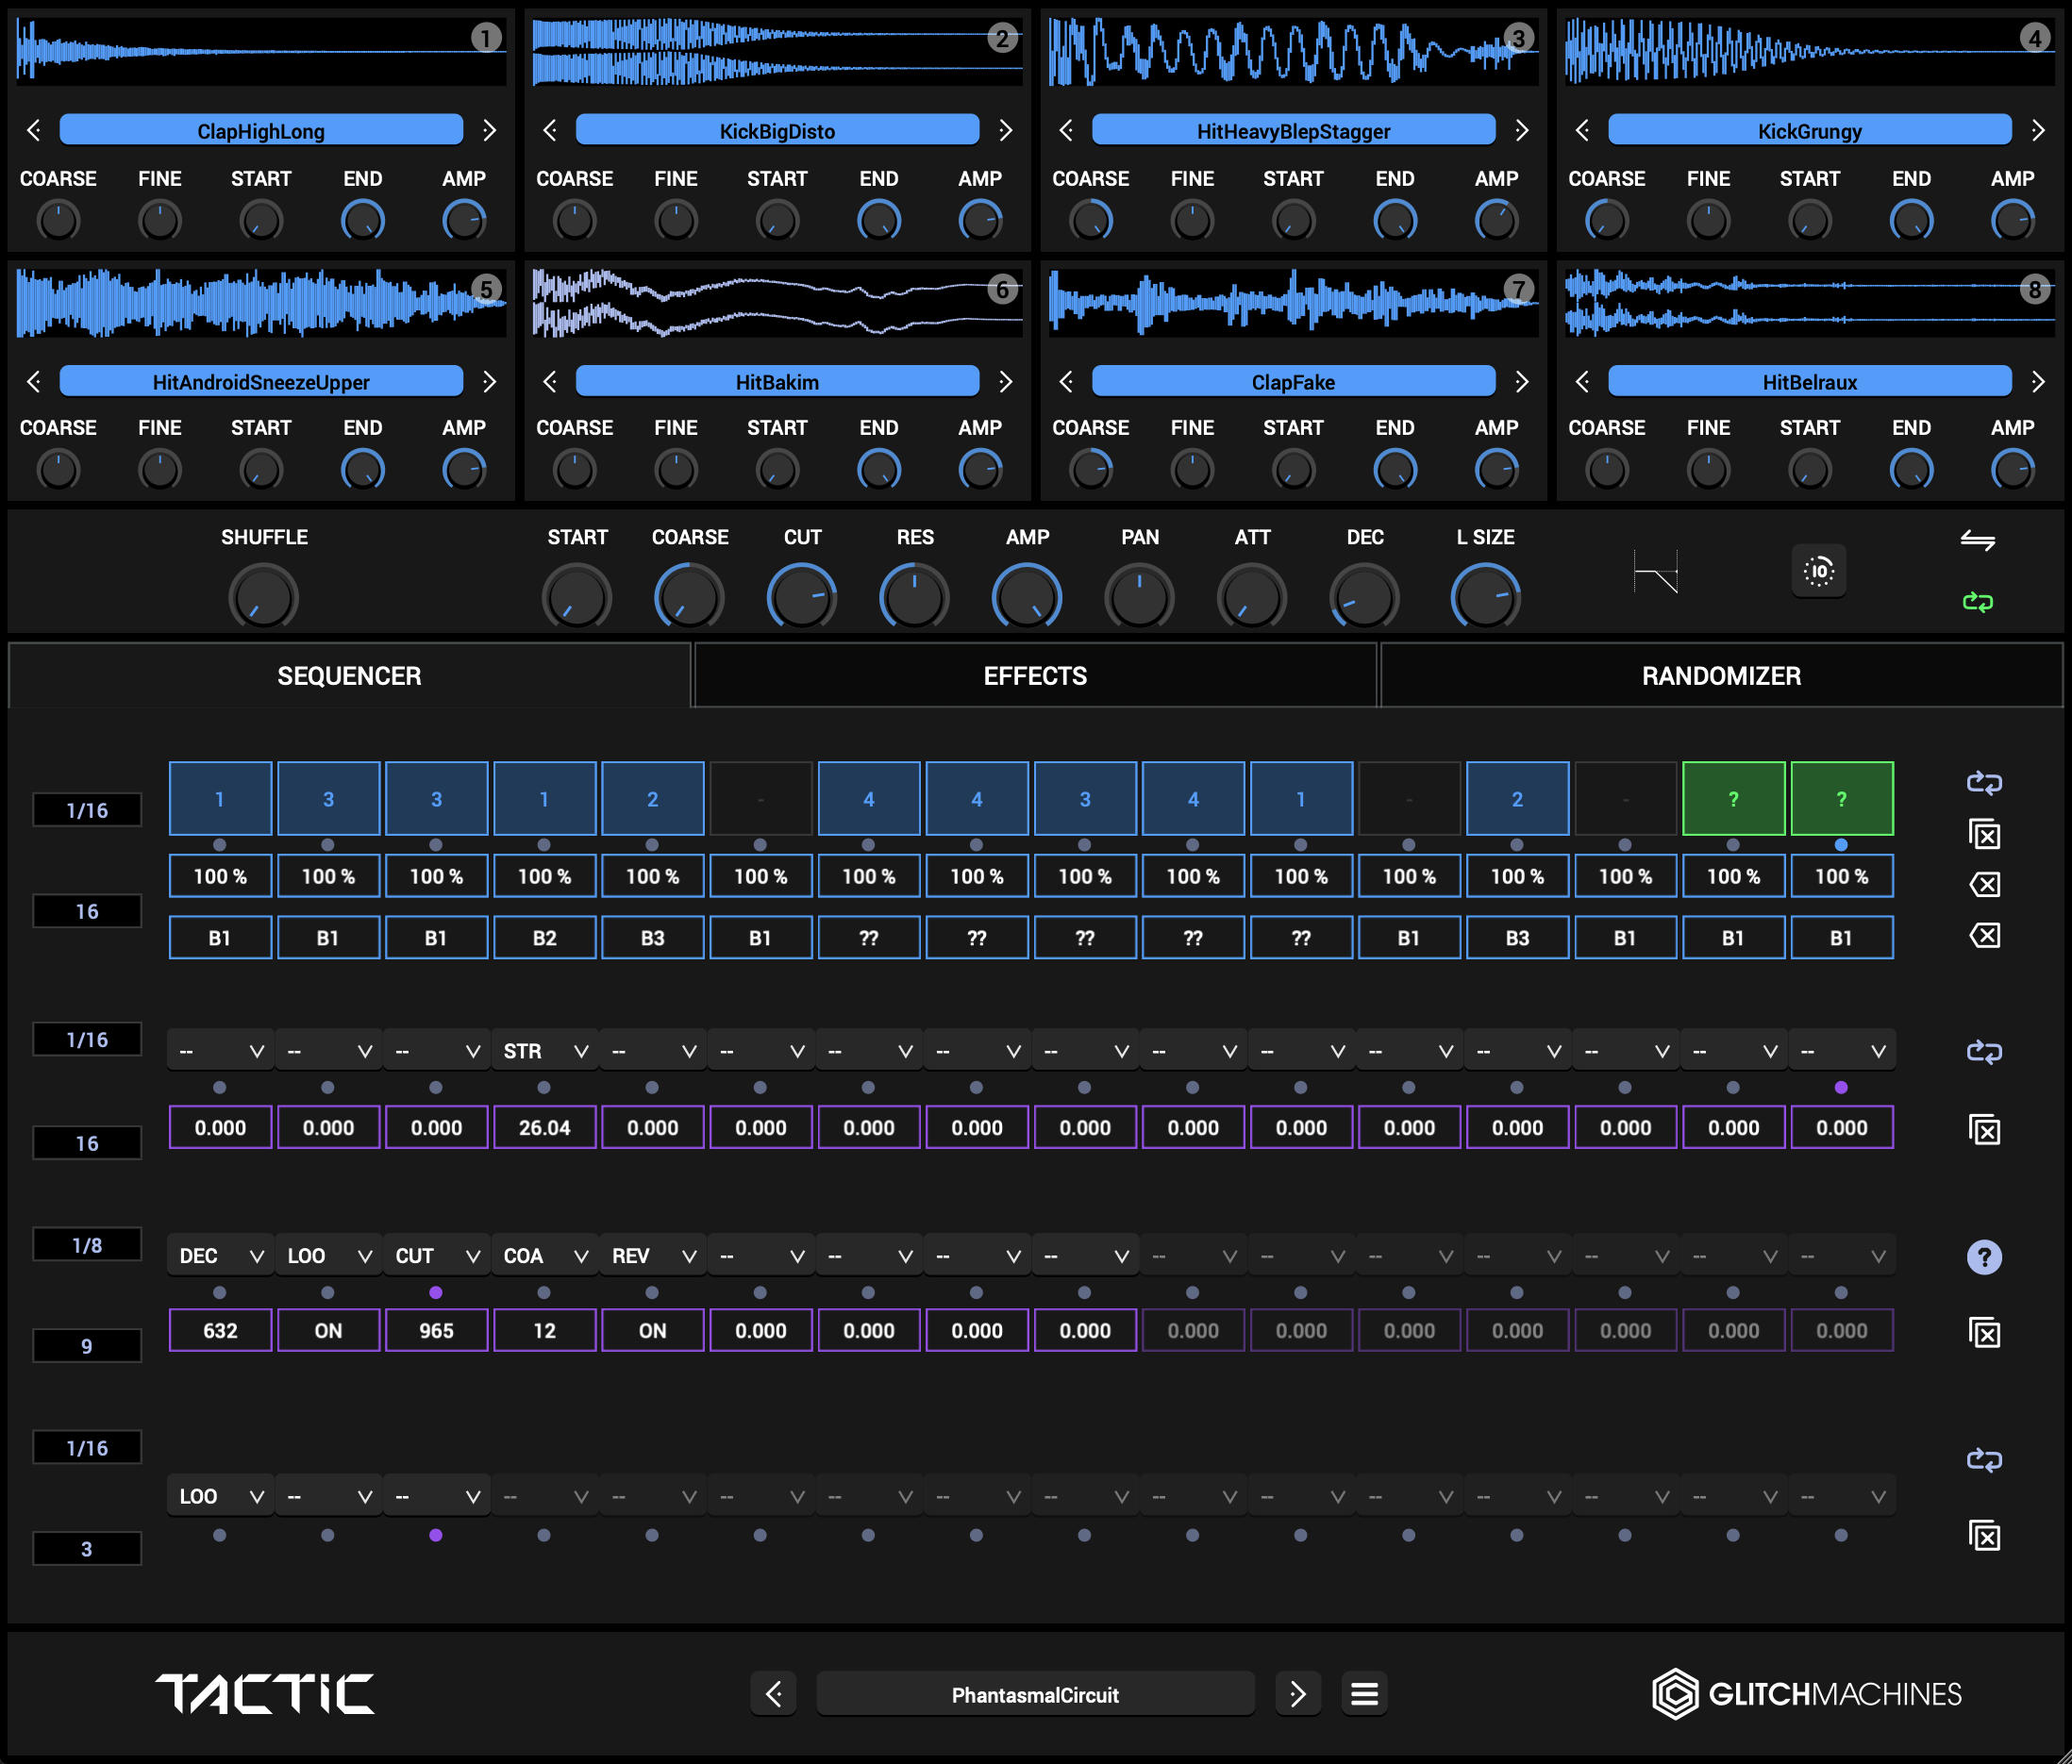Viewport: 2072px width, 1764px height.
Task: Click the question mark help icon
Action: pyautogui.click(x=1985, y=1257)
